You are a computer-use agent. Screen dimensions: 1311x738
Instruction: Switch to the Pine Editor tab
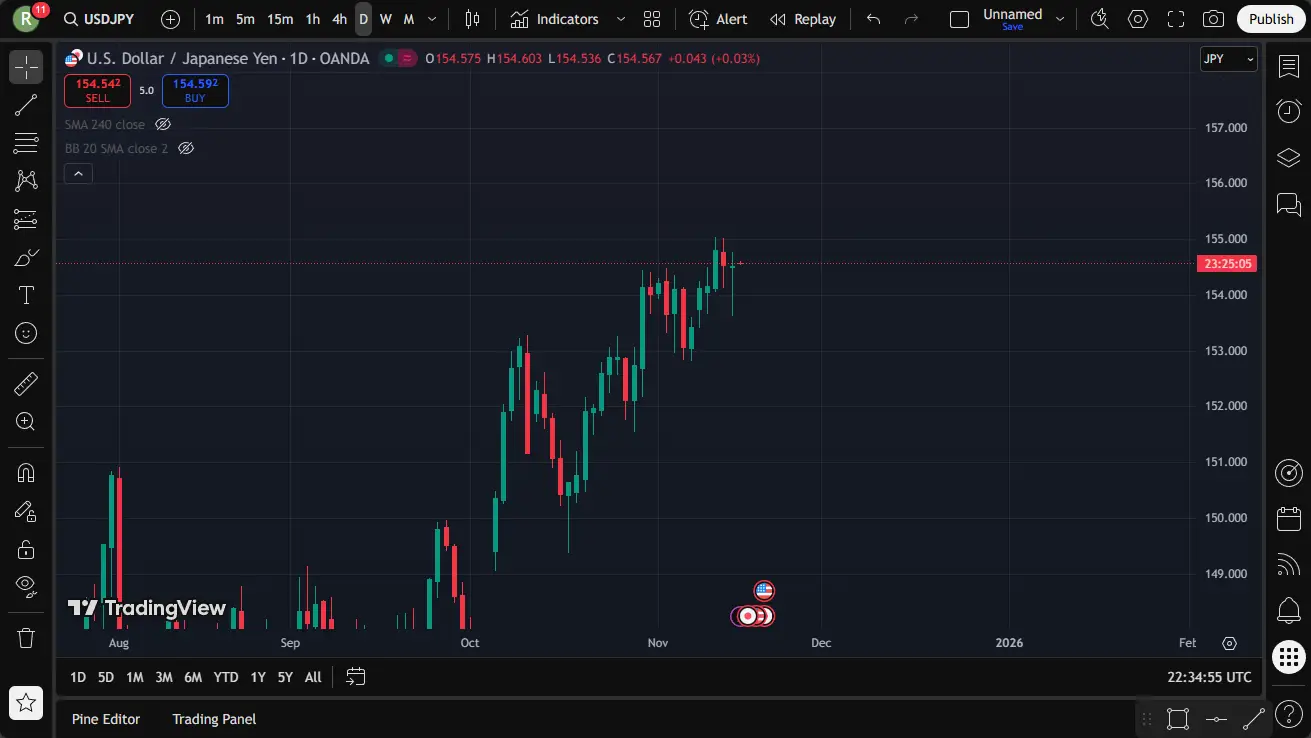pyautogui.click(x=106, y=719)
